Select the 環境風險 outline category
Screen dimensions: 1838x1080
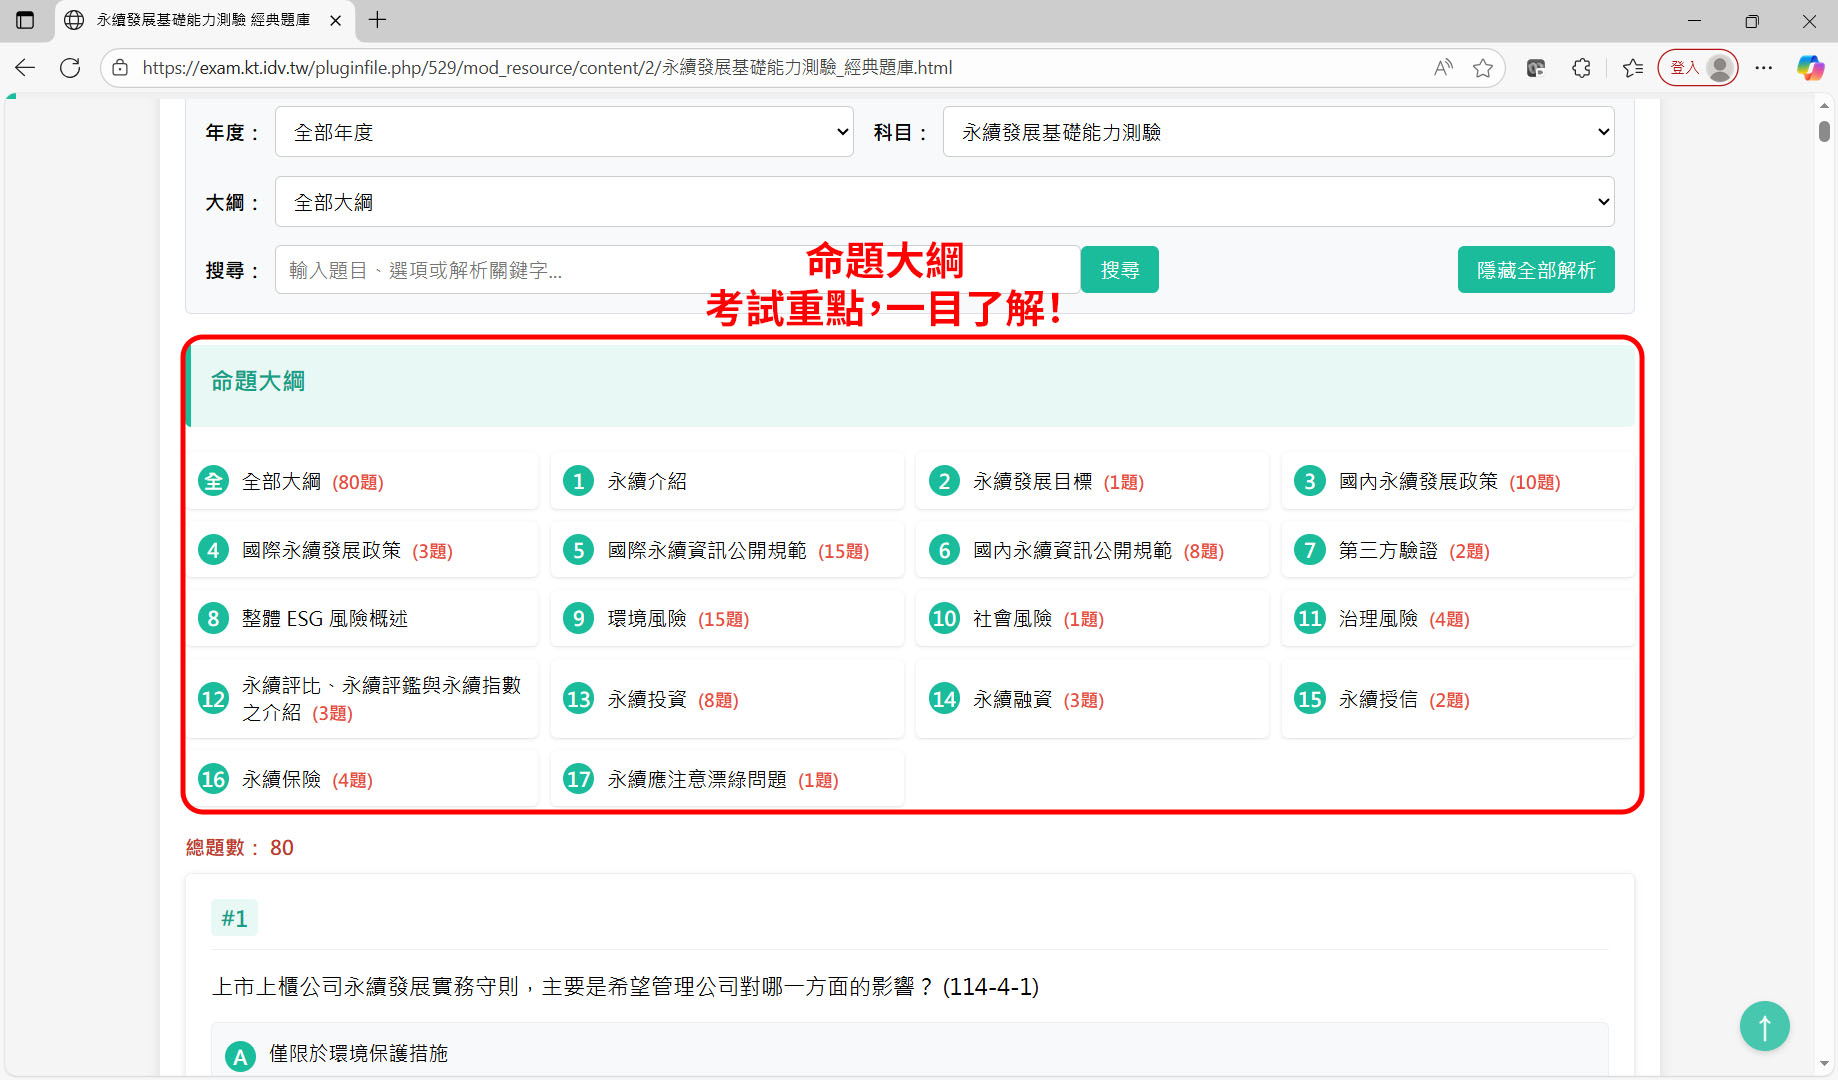coord(647,619)
